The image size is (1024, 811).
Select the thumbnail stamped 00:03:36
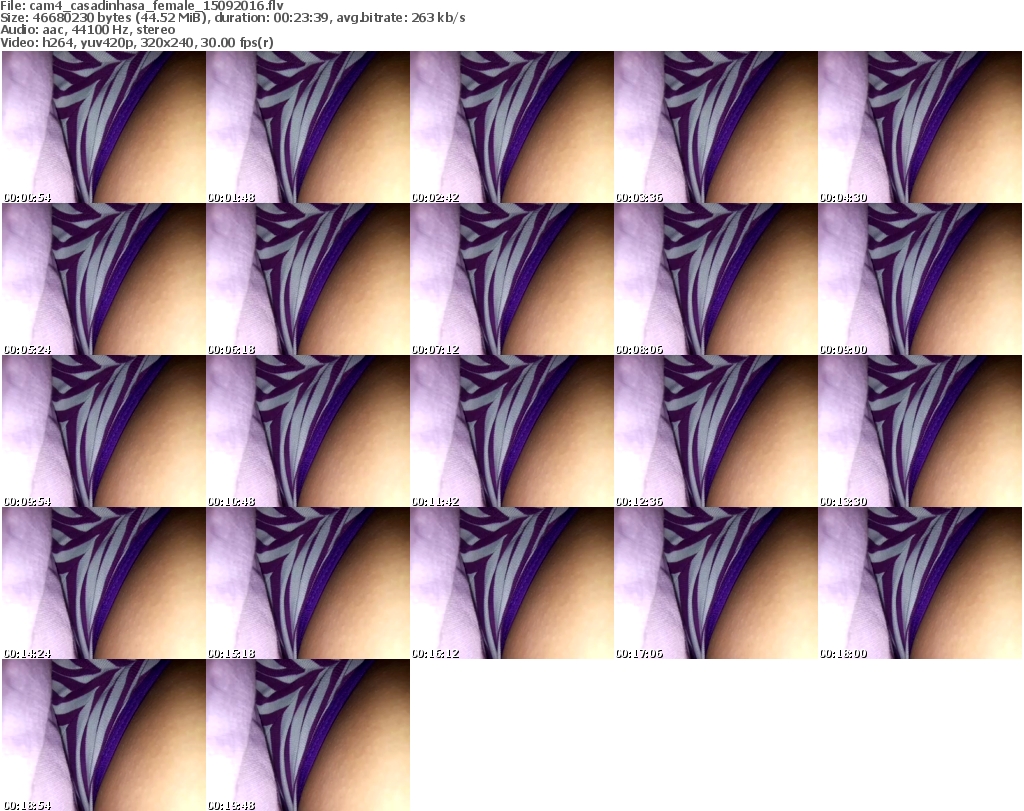point(716,127)
